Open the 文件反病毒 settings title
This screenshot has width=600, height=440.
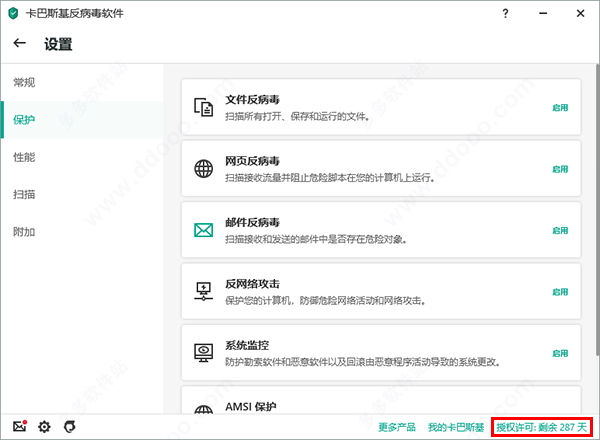pyautogui.click(x=252, y=99)
